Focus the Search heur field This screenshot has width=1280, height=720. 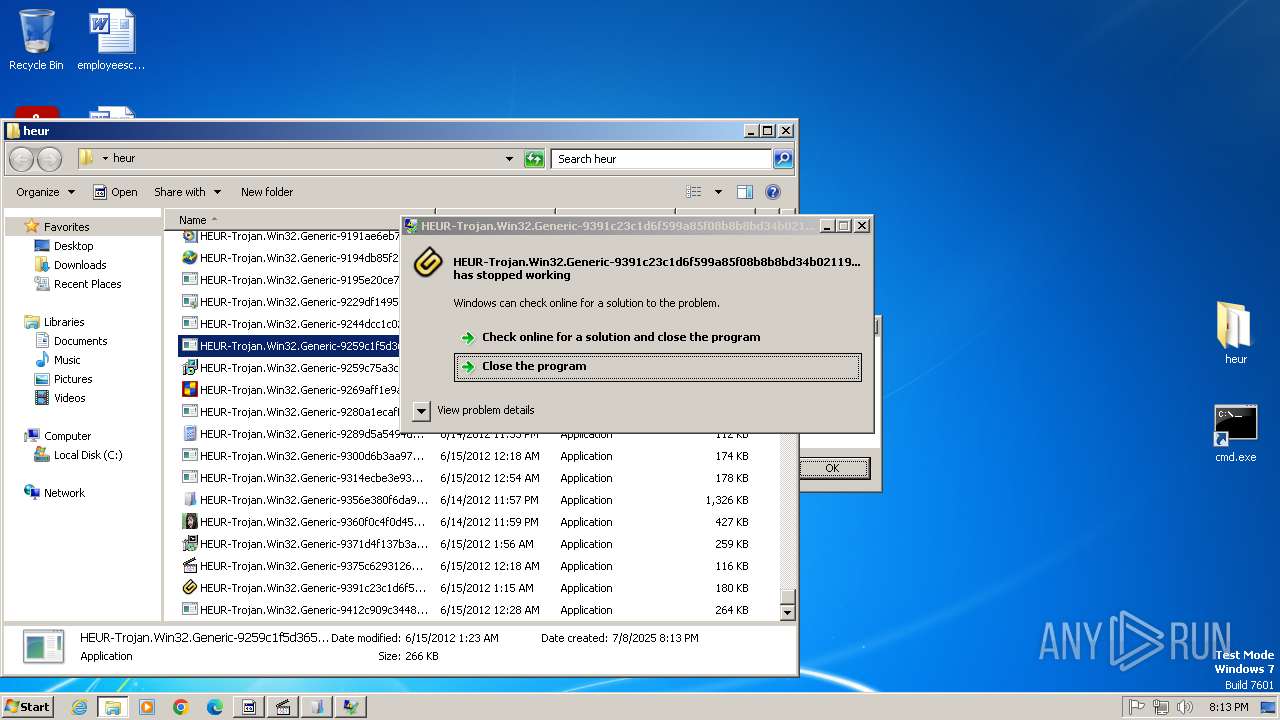coord(660,159)
